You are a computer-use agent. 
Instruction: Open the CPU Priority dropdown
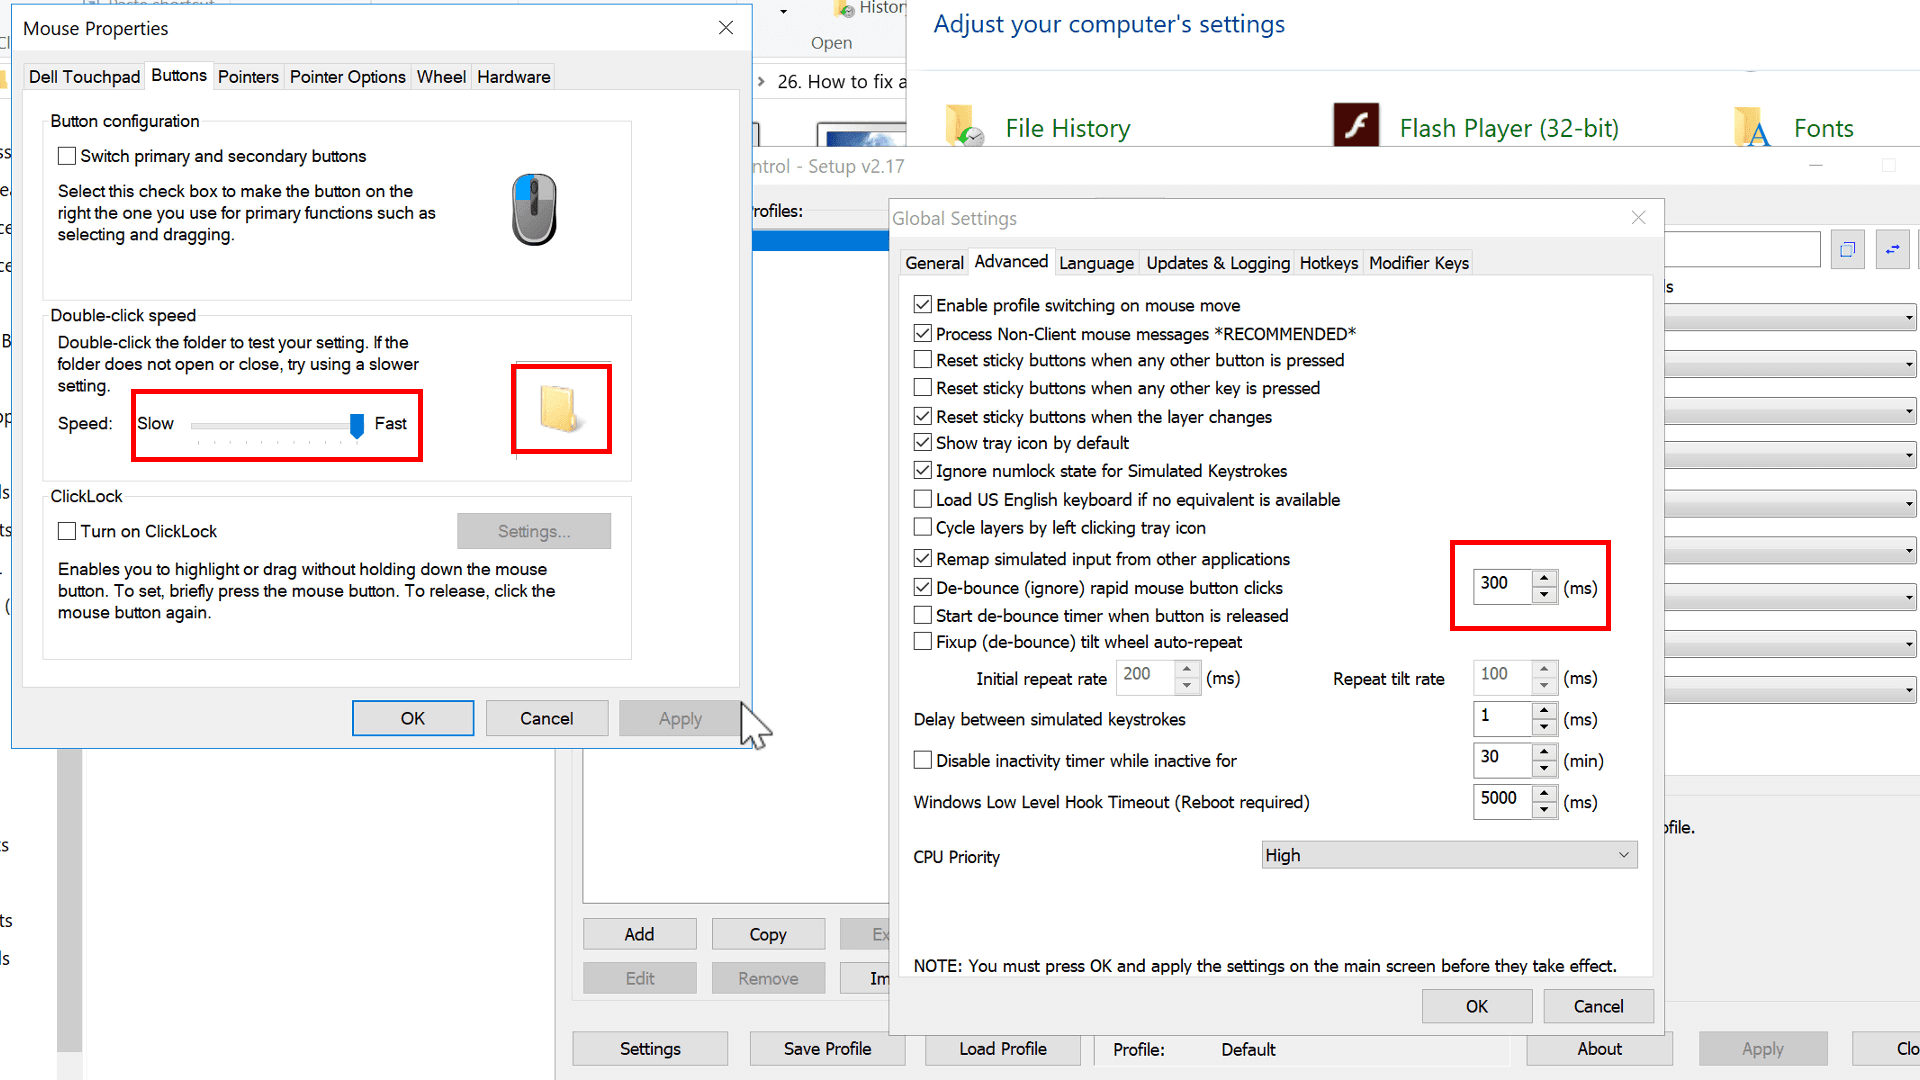click(x=1448, y=855)
